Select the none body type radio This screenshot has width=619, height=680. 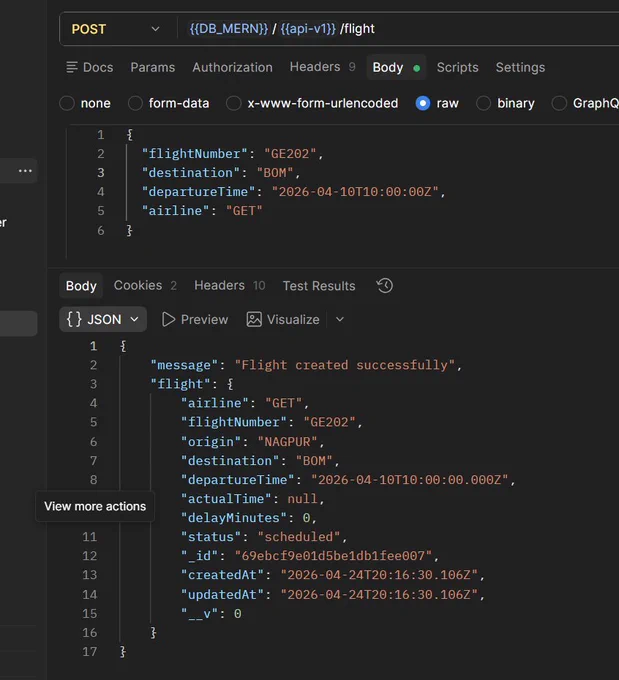pos(67,103)
